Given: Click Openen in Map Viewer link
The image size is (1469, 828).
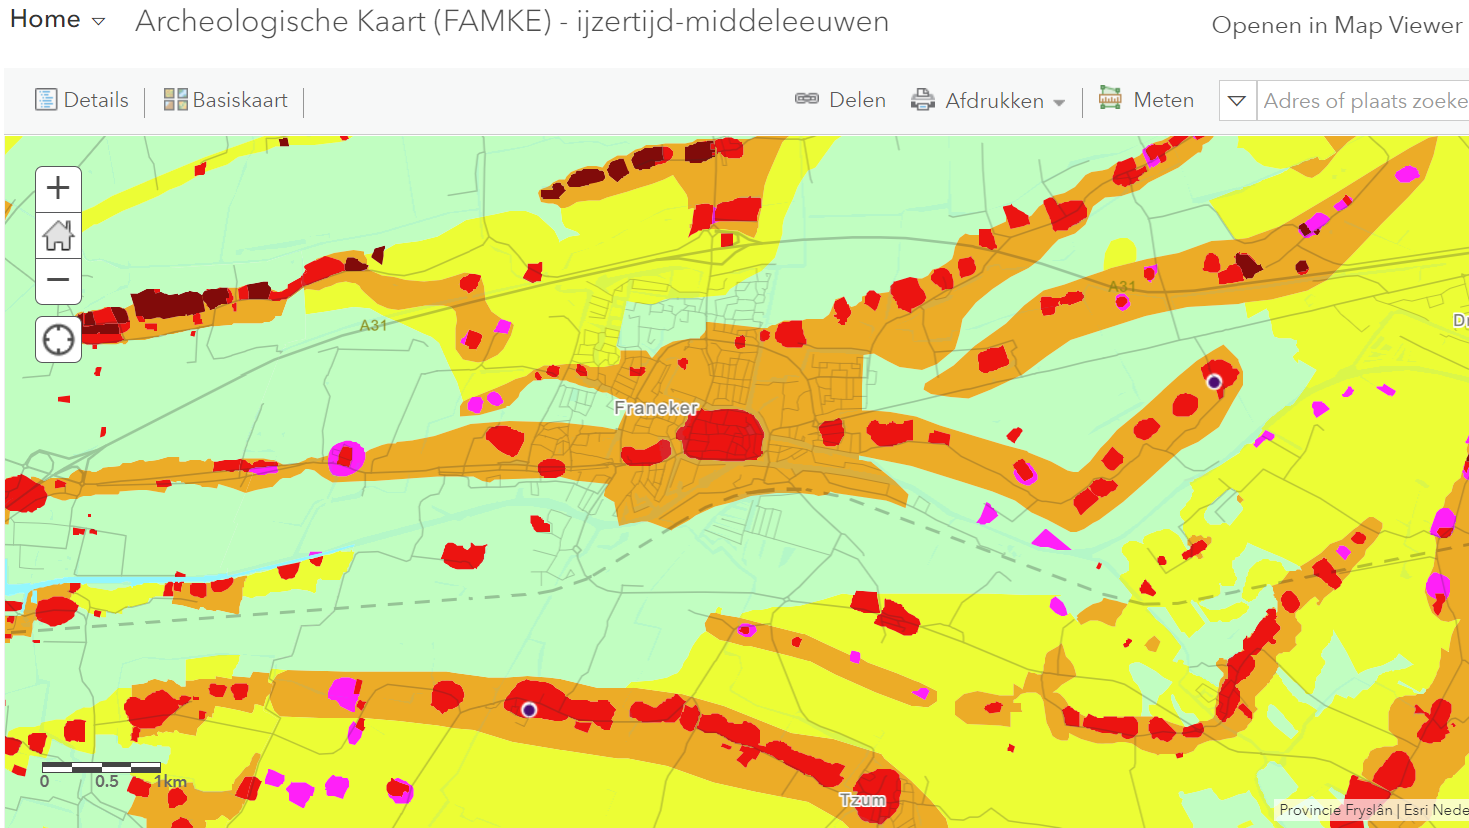Looking at the screenshot, I should [x=1336, y=25].
